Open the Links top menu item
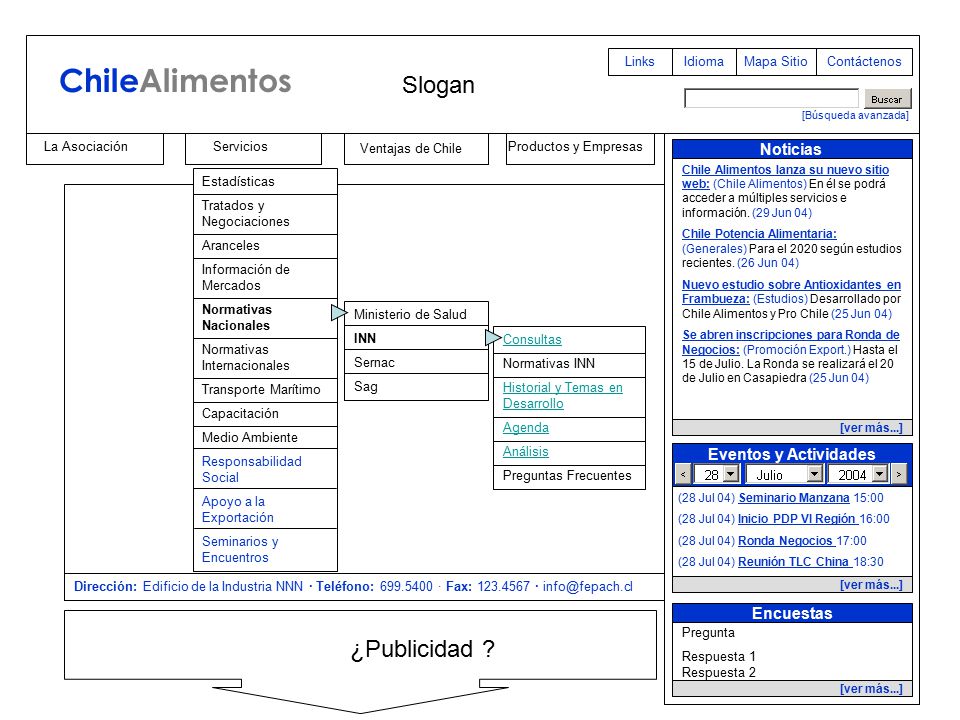960x720 pixels. pos(640,62)
